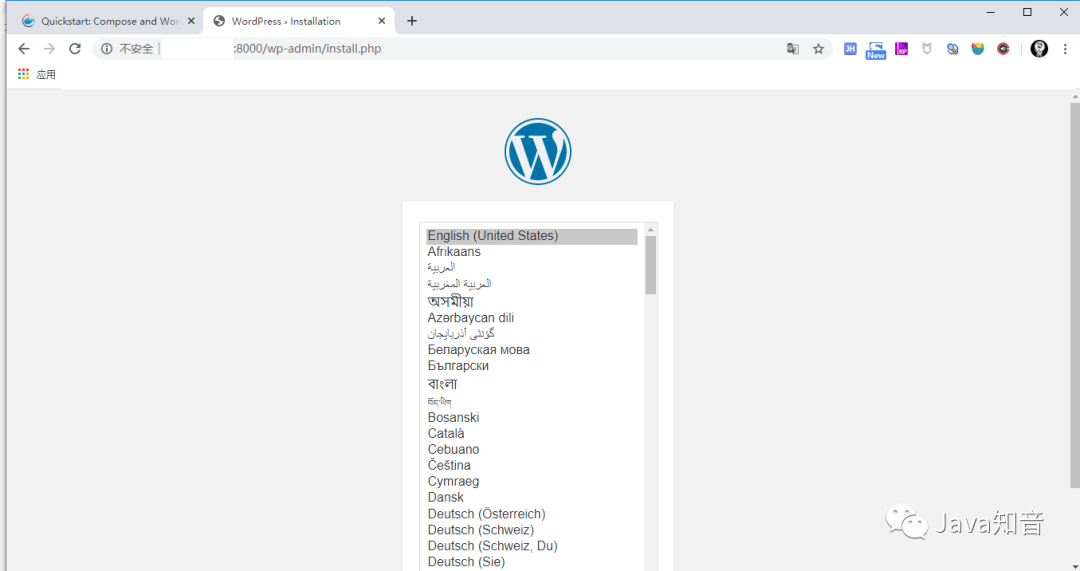This screenshot has height=571, width=1080.
Task: Select the Assamese অসমীয়া language option
Action: [x=450, y=301]
